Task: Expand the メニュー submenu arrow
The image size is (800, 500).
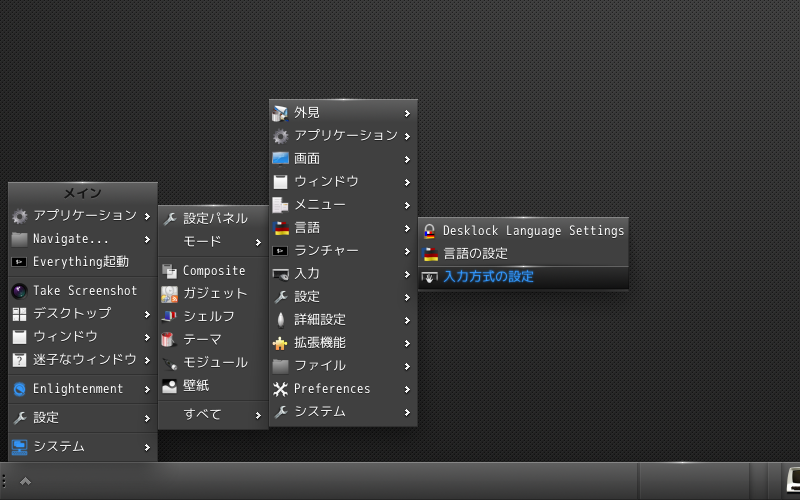Action: 407,205
